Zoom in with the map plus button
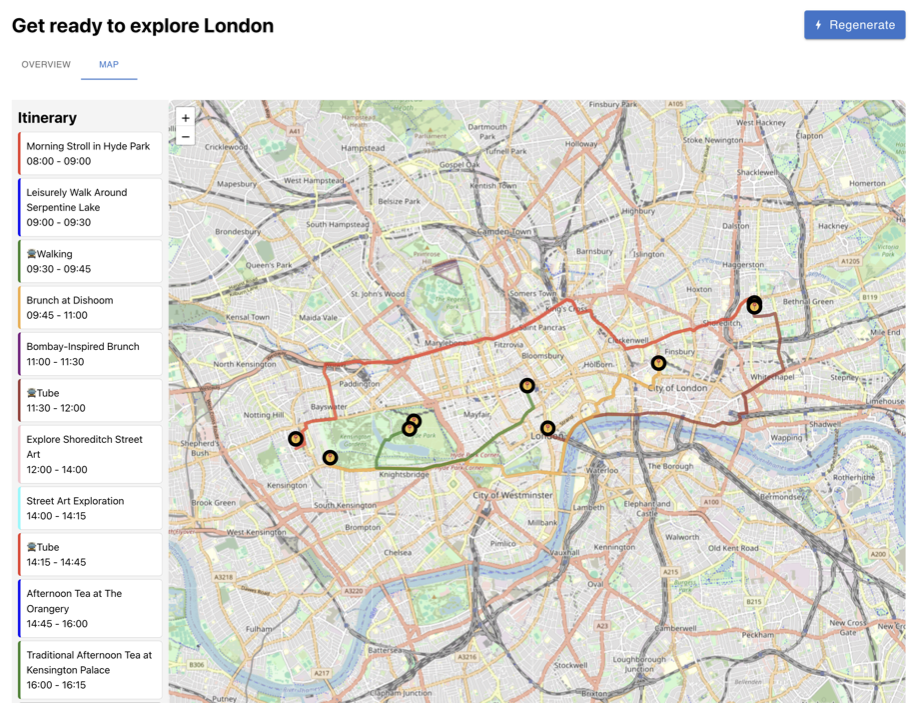Viewport: 914px width, 716px height. (x=185, y=118)
